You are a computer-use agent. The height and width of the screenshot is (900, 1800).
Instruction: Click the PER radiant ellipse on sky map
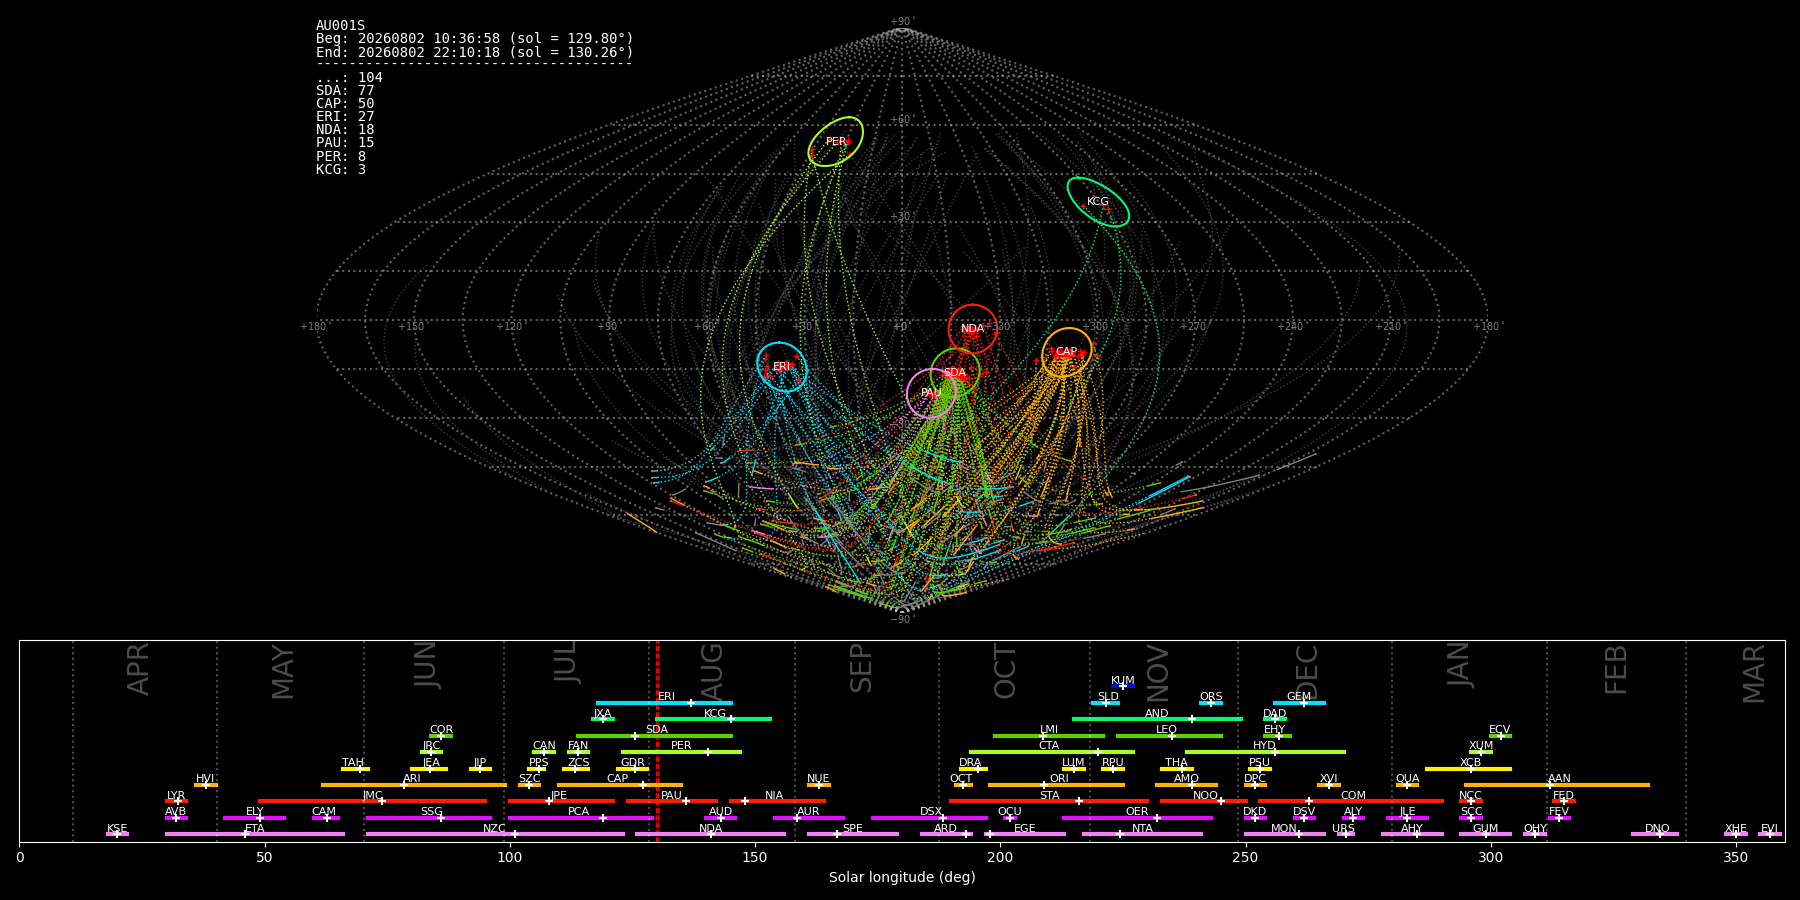pos(836,141)
